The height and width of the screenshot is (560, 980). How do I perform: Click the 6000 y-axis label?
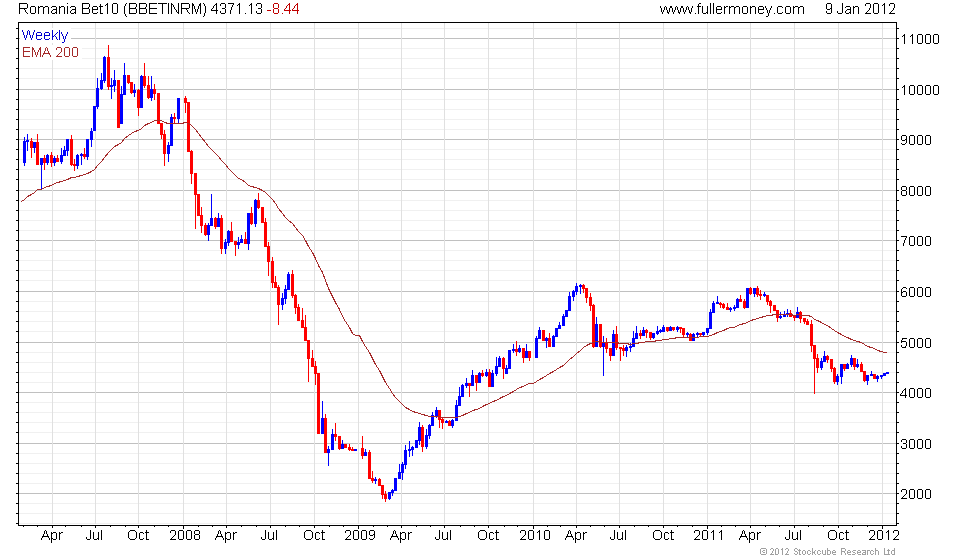tap(916, 292)
